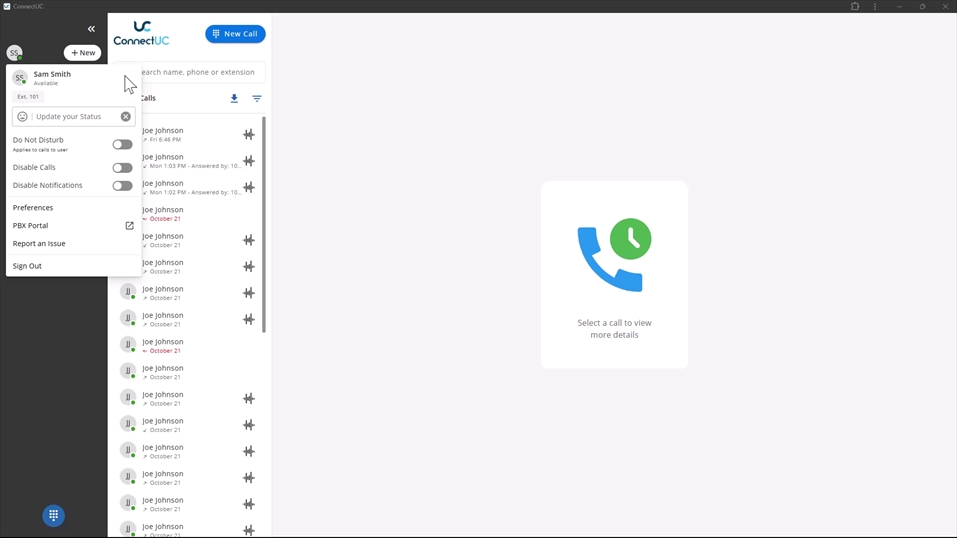The height and width of the screenshot is (538, 957).
Task: Open the dial pad button
Action: 54,515
